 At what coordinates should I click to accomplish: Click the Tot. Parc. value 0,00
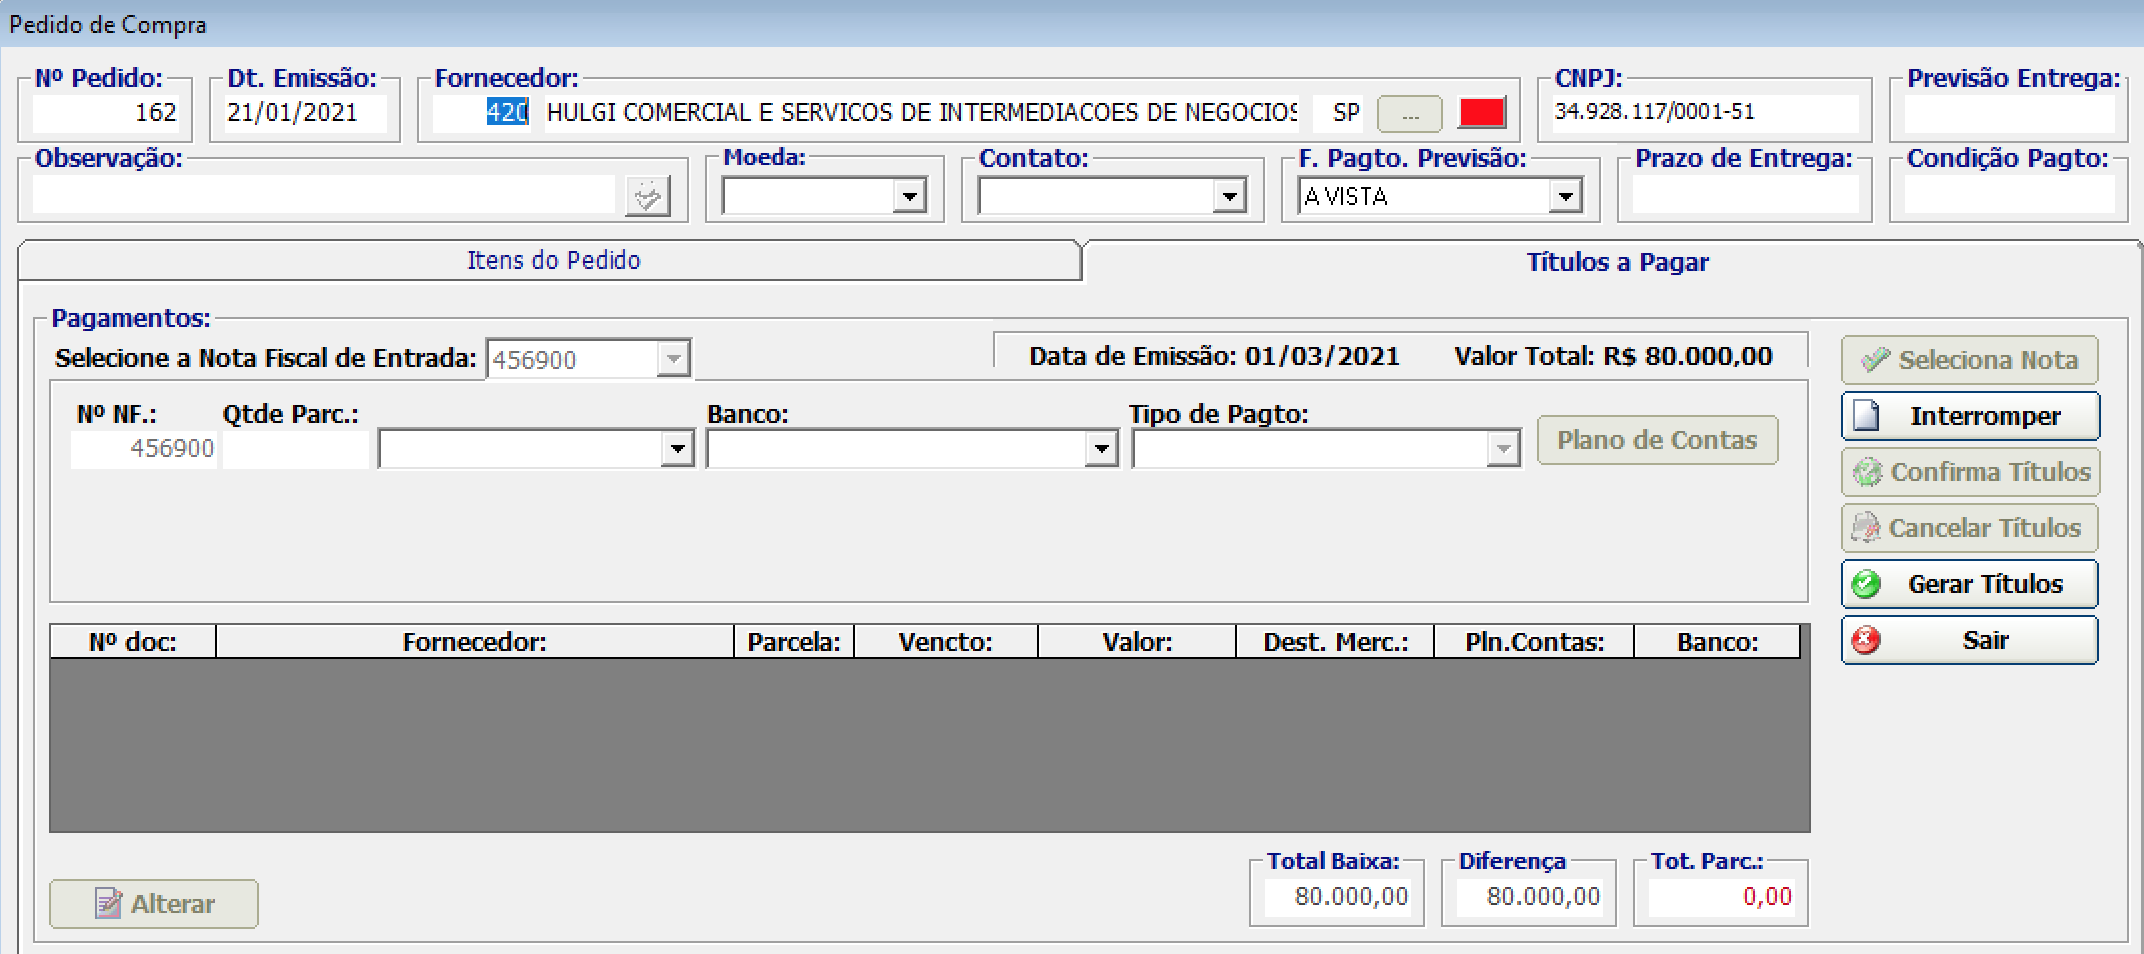click(1721, 896)
